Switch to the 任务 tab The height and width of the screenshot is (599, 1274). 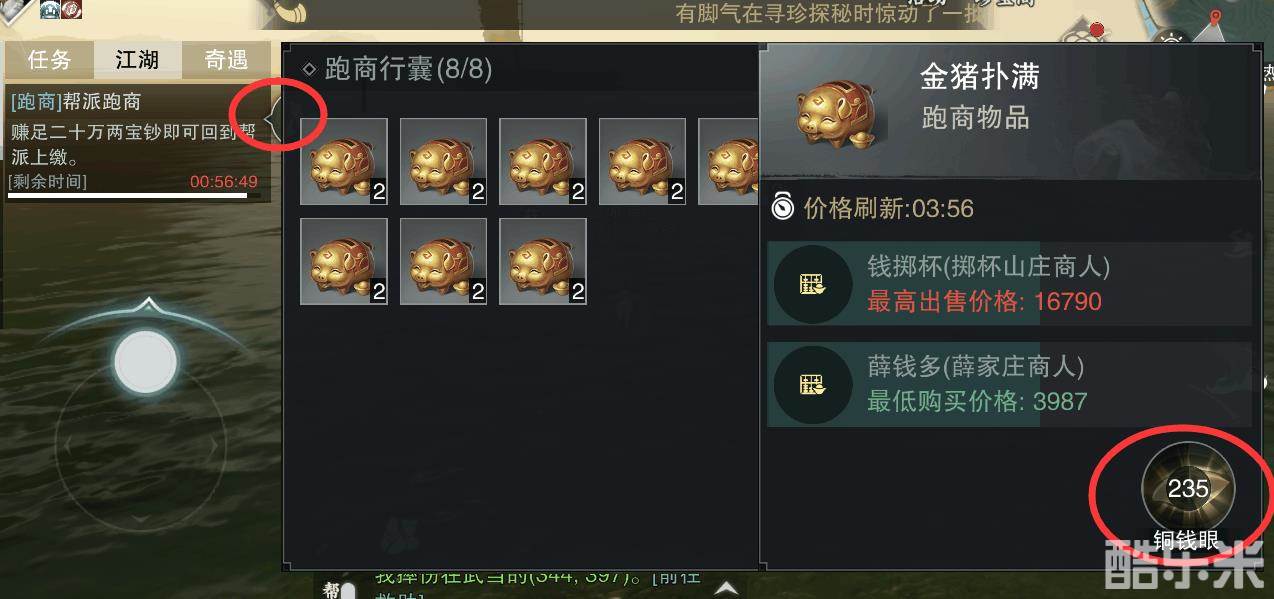click(x=49, y=60)
